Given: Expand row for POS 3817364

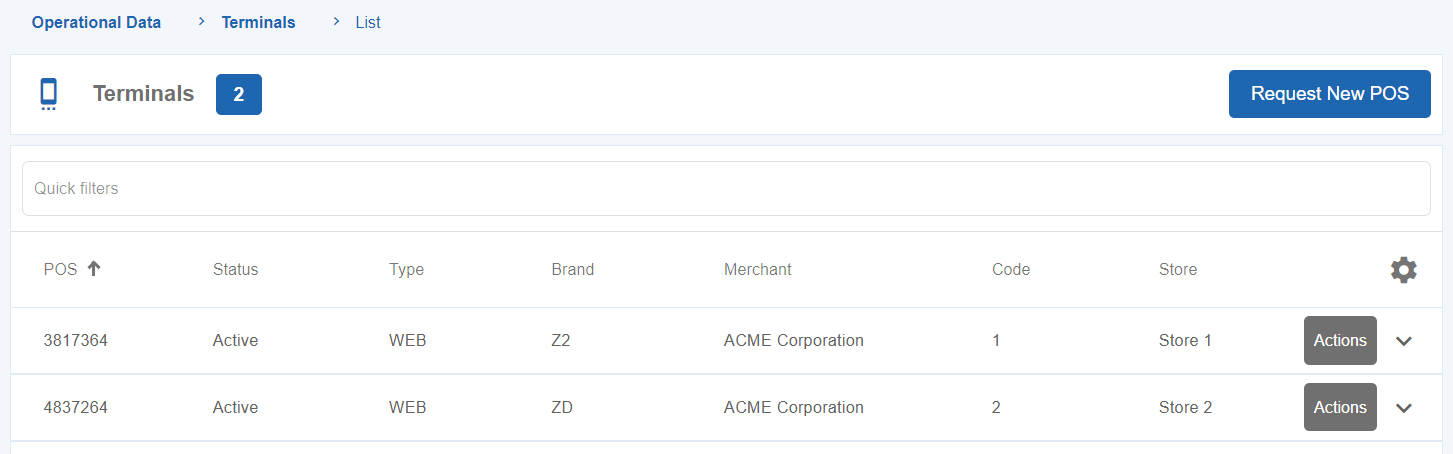Looking at the screenshot, I should pyautogui.click(x=1404, y=341).
